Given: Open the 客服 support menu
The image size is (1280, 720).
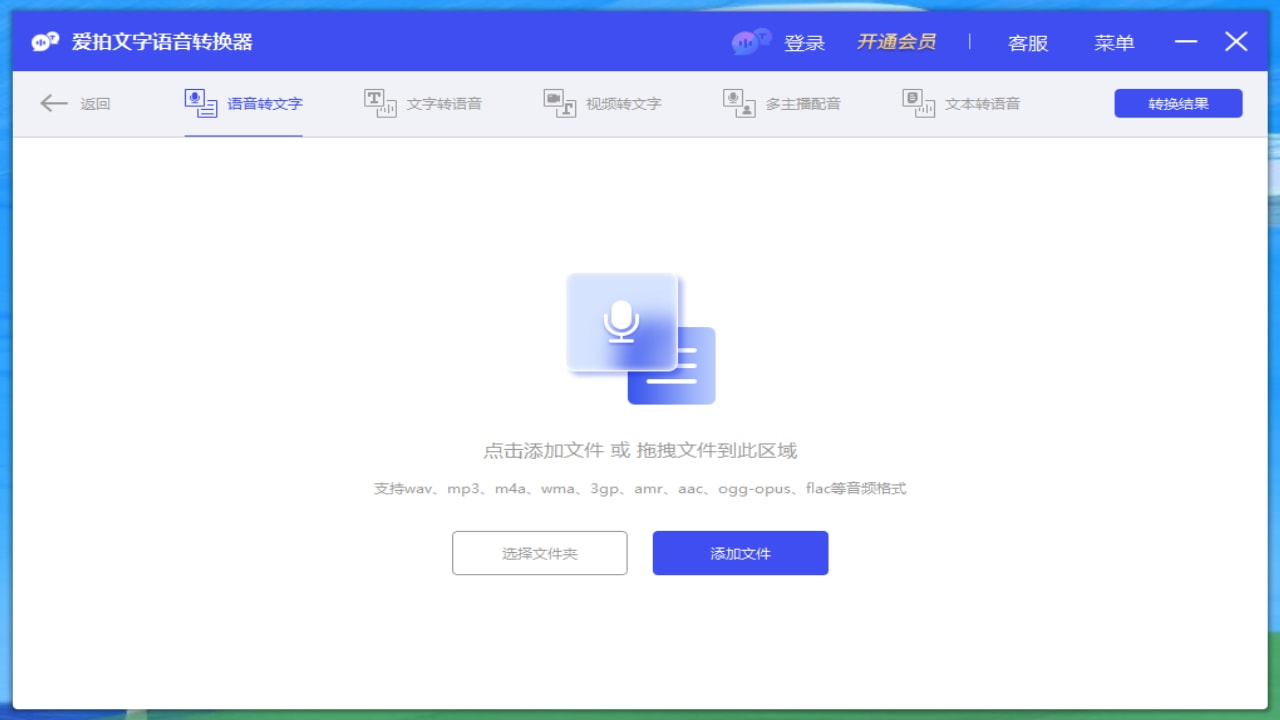Looking at the screenshot, I should [x=1027, y=43].
